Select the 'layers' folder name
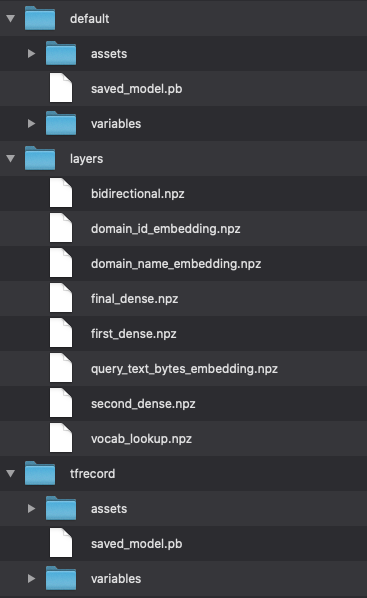 pos(87,159)
